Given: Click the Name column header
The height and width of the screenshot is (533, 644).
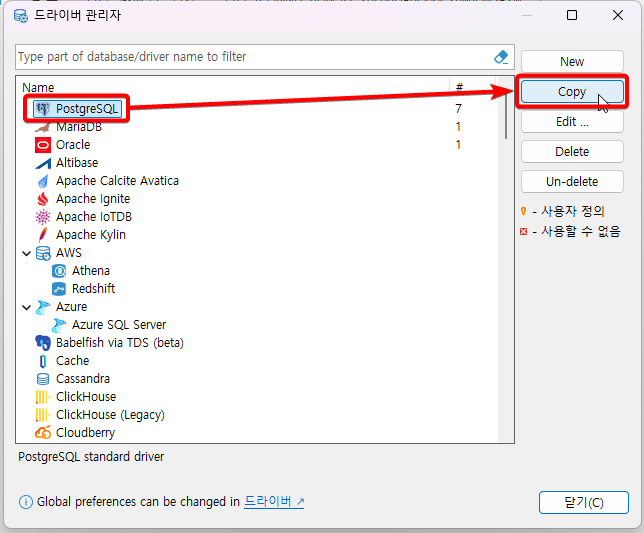Looking at the screenshot, I should 38,87.
